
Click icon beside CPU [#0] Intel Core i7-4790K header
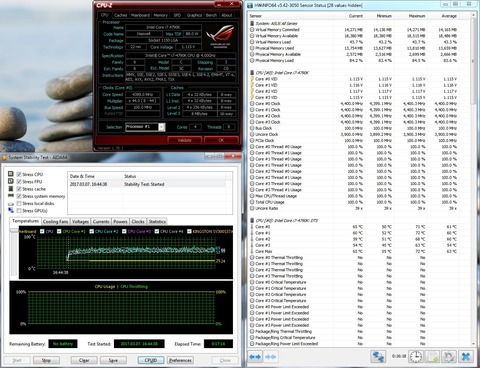pyautogui.click(x=252, y=72)
